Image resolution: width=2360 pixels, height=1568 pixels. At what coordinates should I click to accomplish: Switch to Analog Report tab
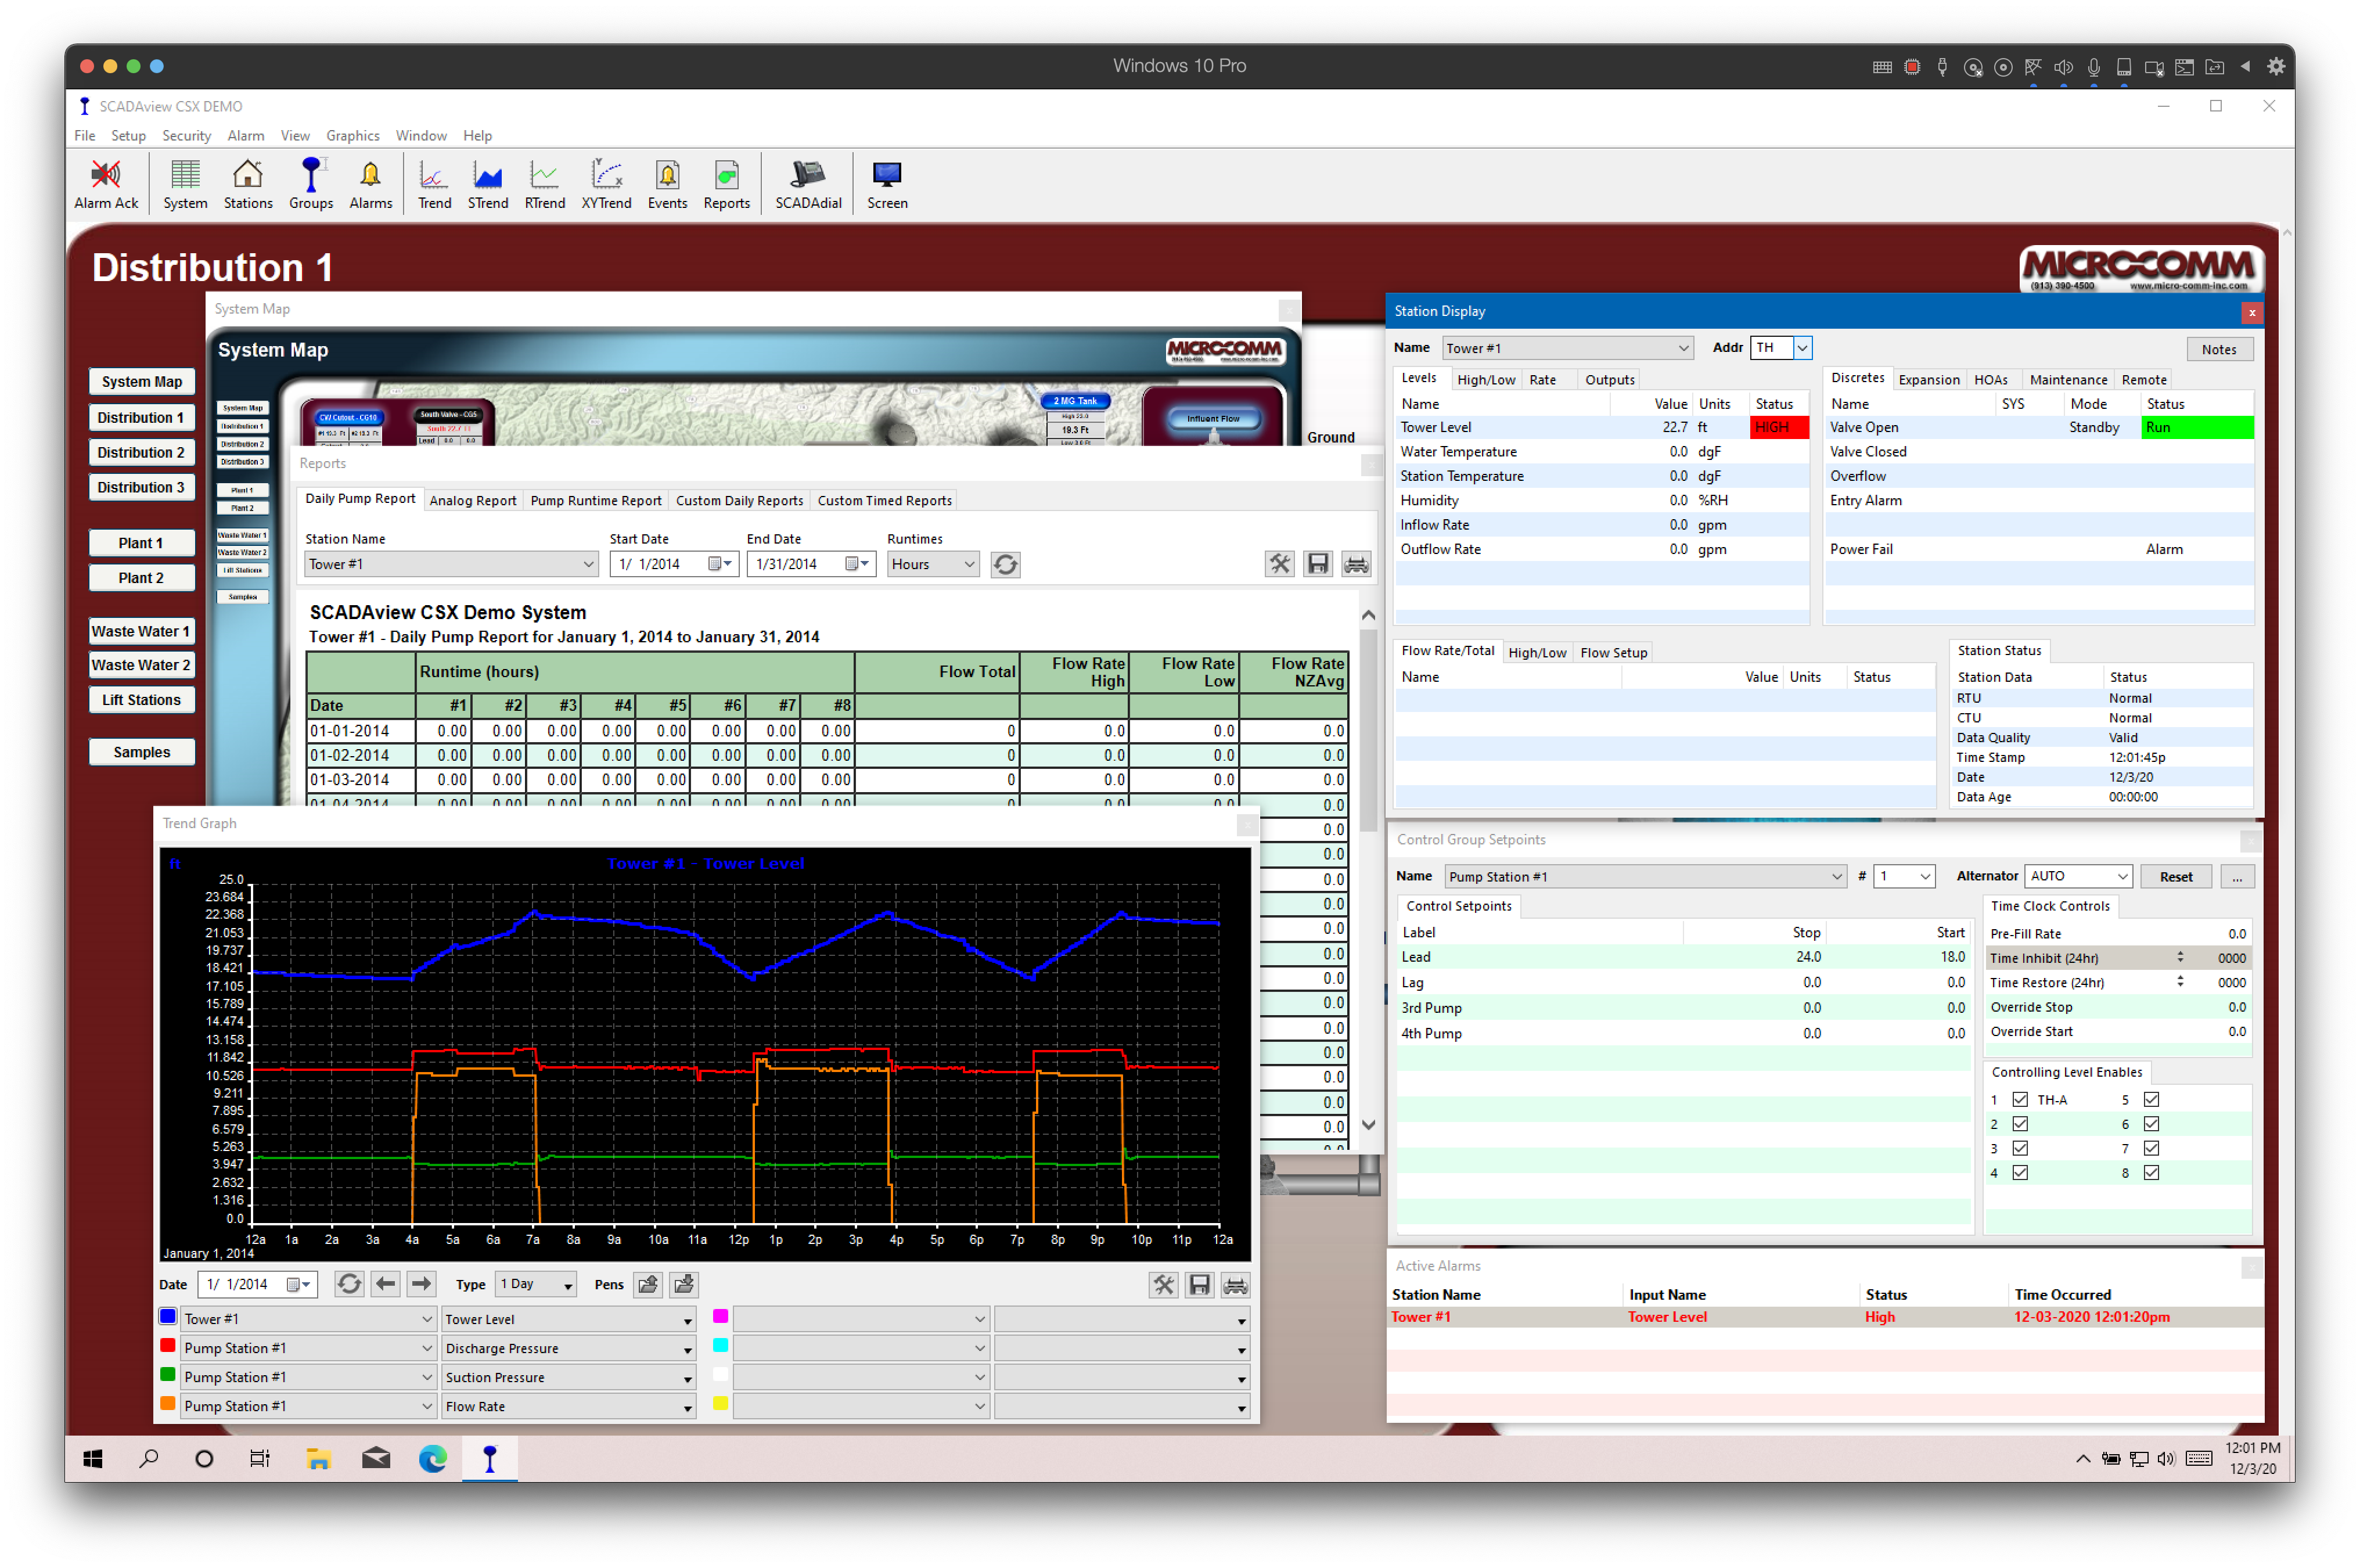click(x=472, y=500)
